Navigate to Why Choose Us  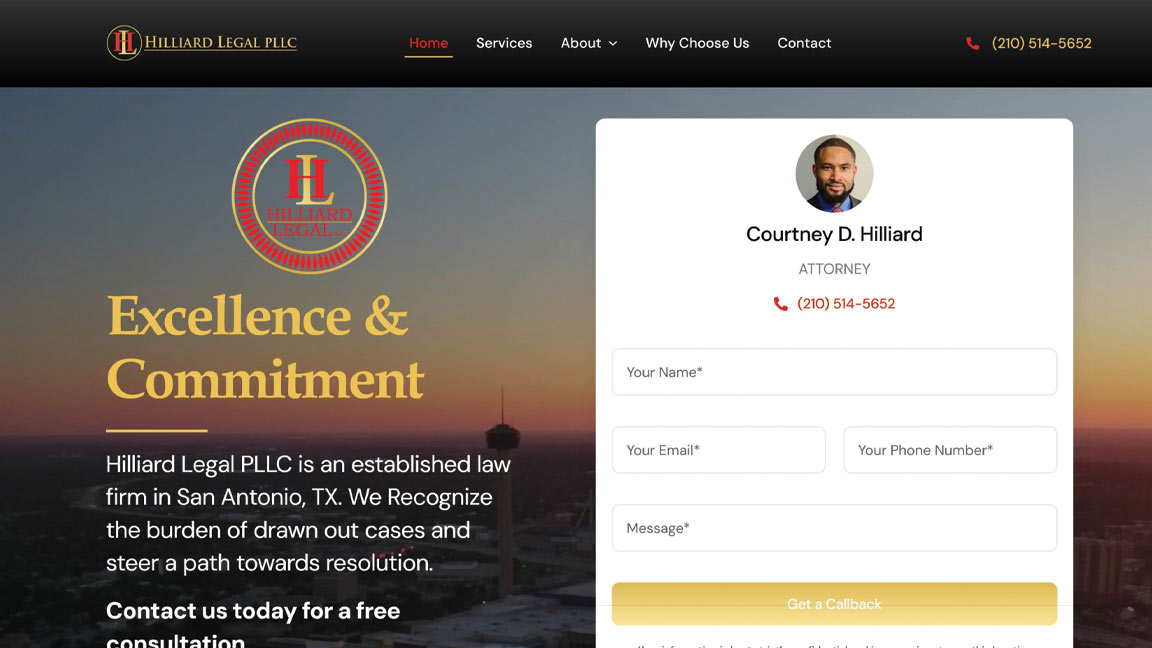(x=697, y=43)
